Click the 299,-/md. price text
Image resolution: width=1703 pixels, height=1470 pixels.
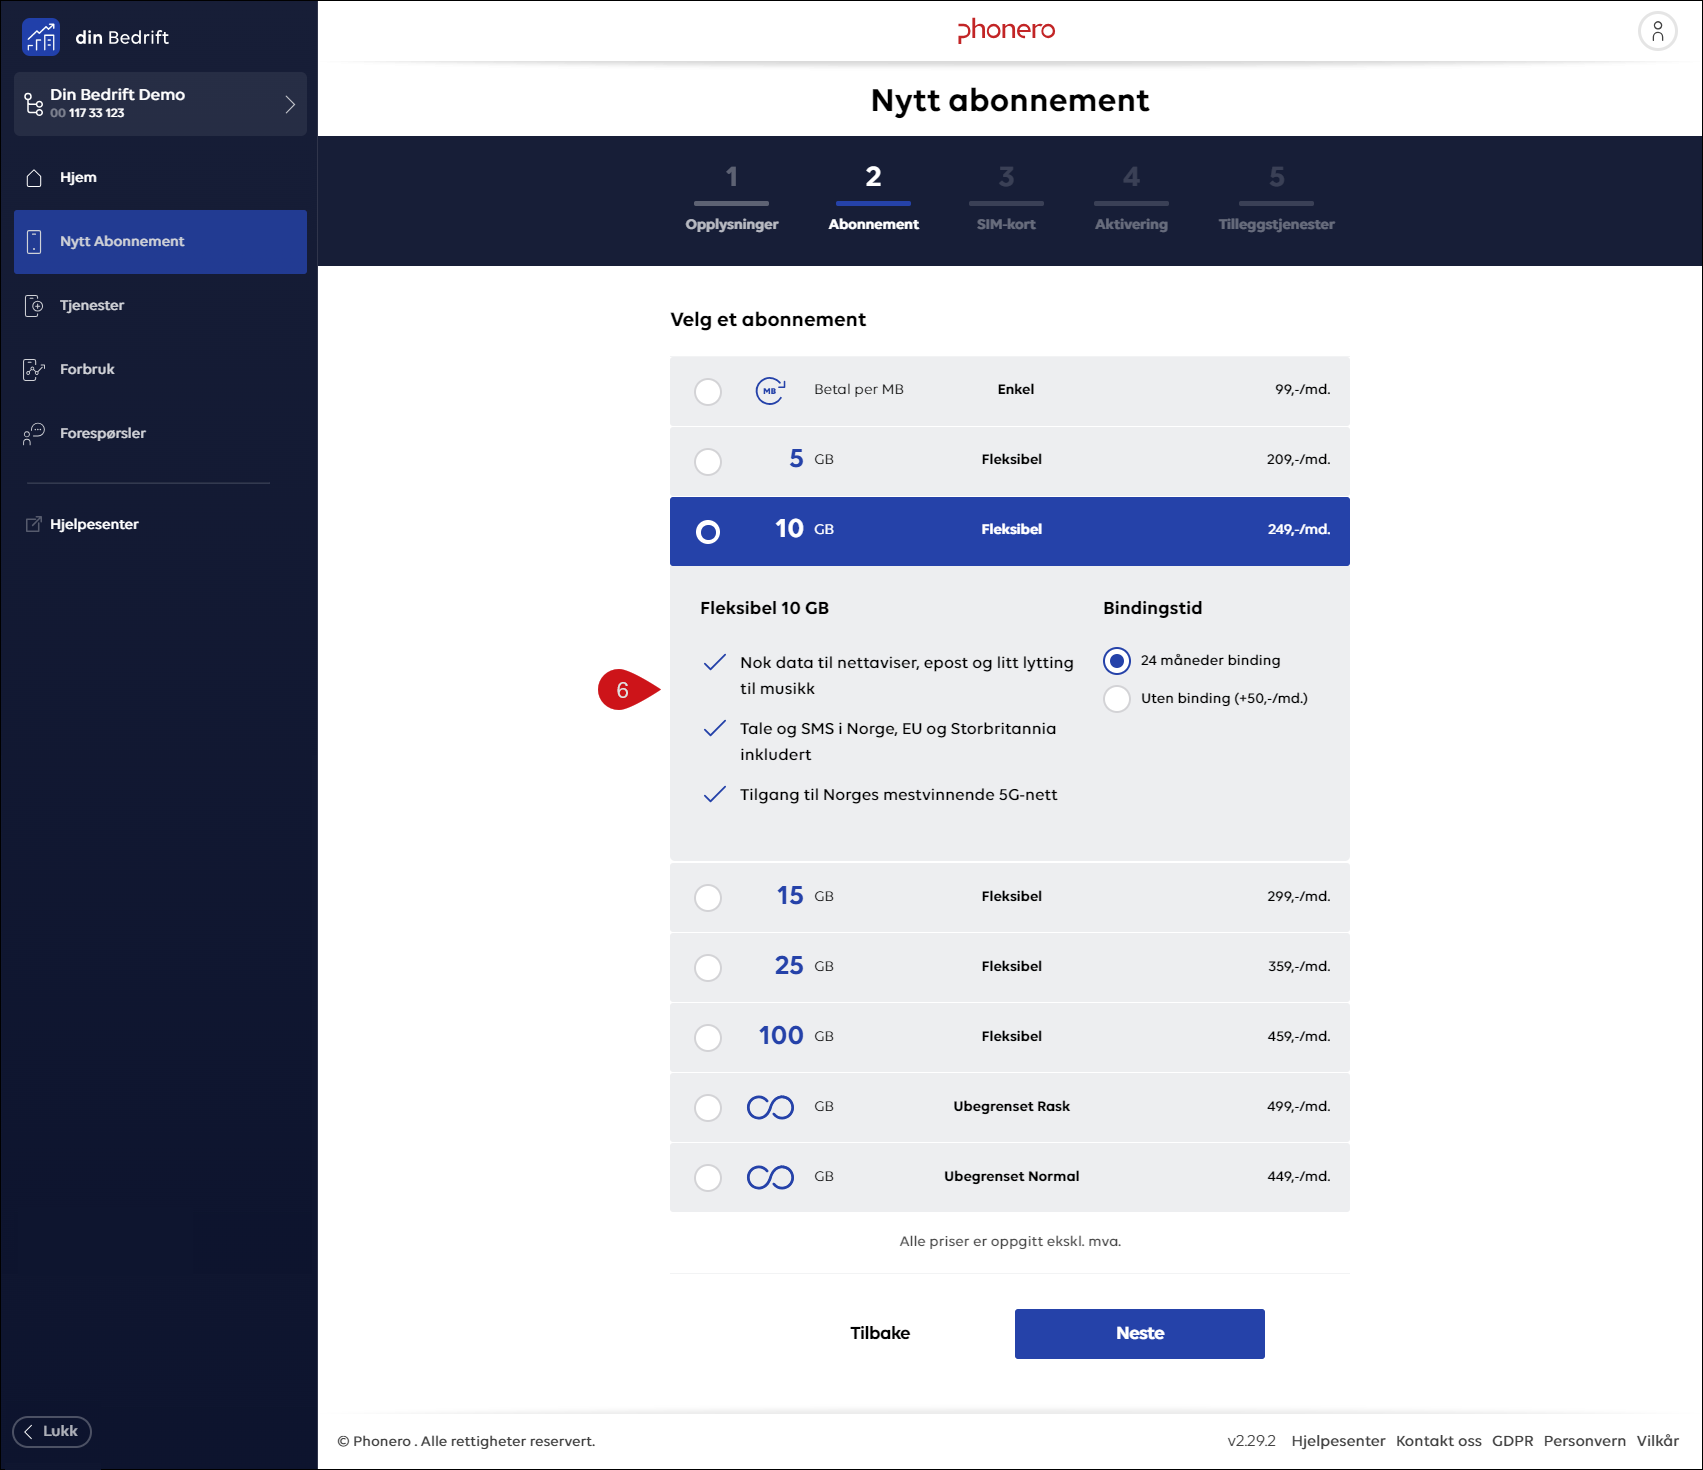click(x=1299, y=897)
